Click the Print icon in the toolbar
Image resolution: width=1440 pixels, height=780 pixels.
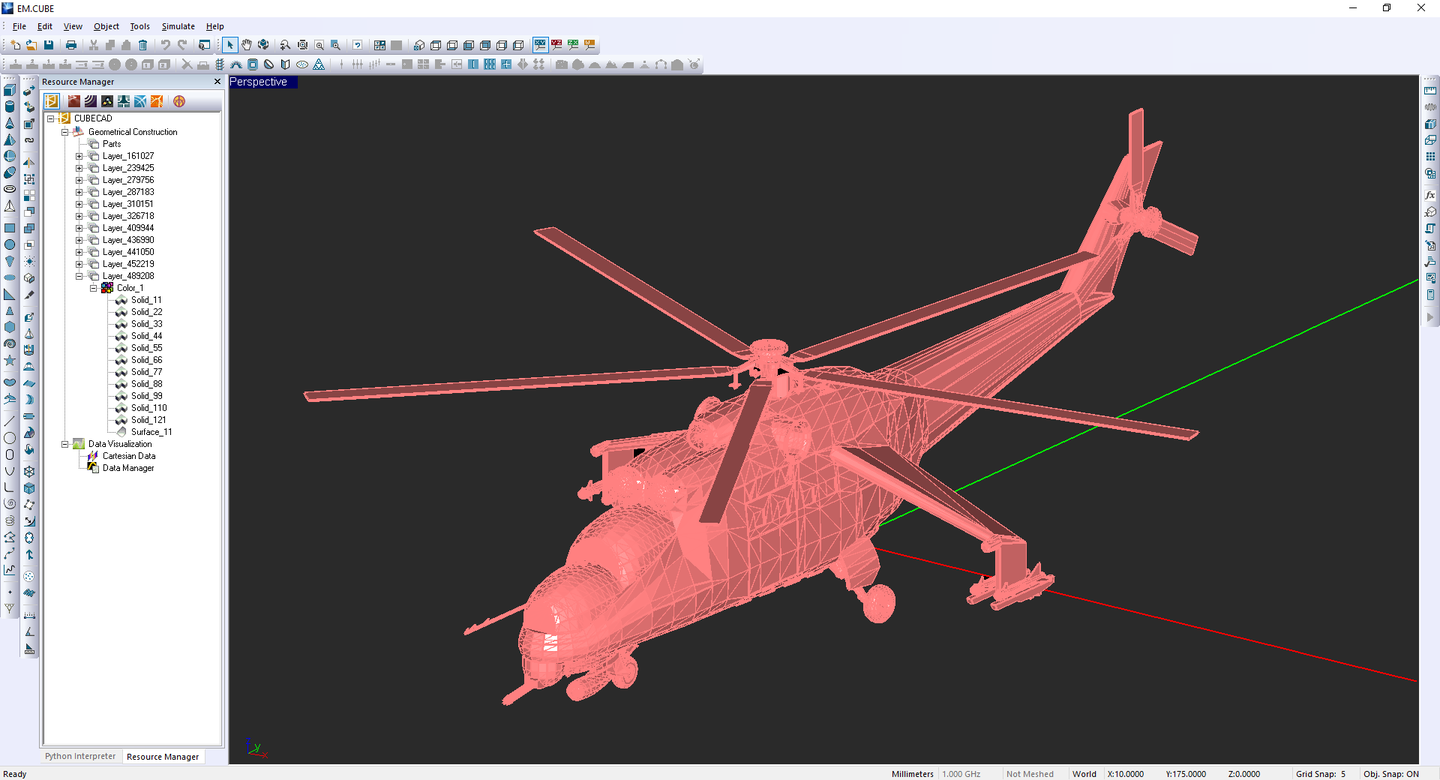click(x=70, y=44)
